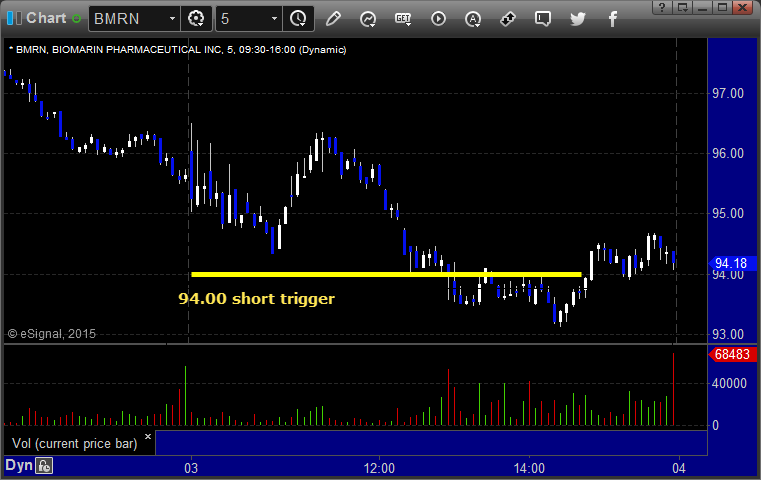Open the studies chart-line menu
761x480 pixels.
pyautogui.click(x=368, y=19)
